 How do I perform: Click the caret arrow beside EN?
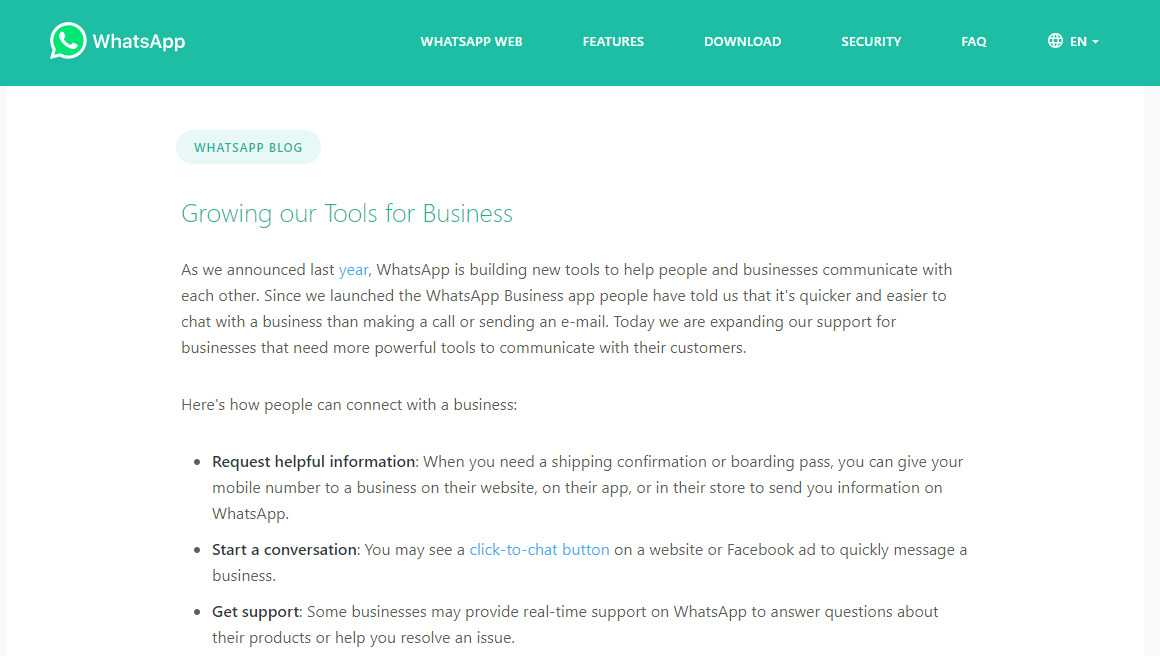[1096, 42]
